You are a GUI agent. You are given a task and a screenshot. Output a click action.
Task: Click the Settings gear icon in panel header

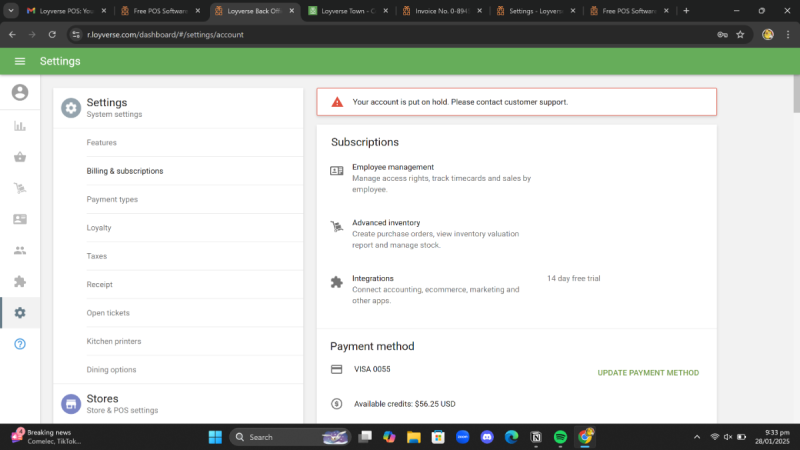coord(71,108)
